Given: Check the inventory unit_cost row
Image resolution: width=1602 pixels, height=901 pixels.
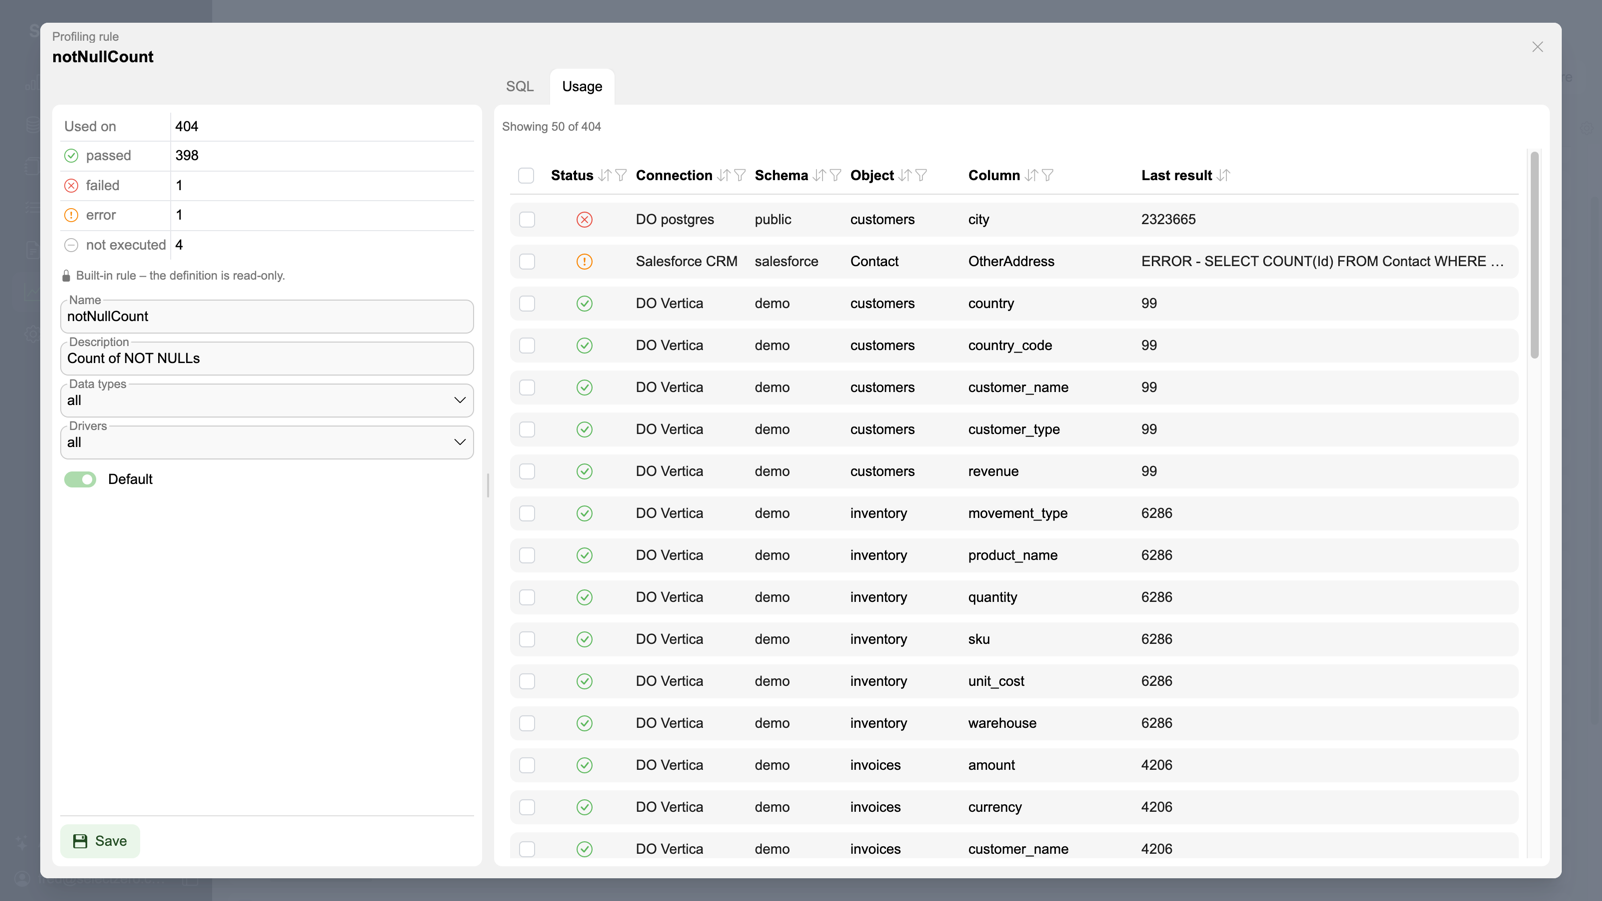Looking at the screenshot, I should pyautogui.click(x=527, y=681).
